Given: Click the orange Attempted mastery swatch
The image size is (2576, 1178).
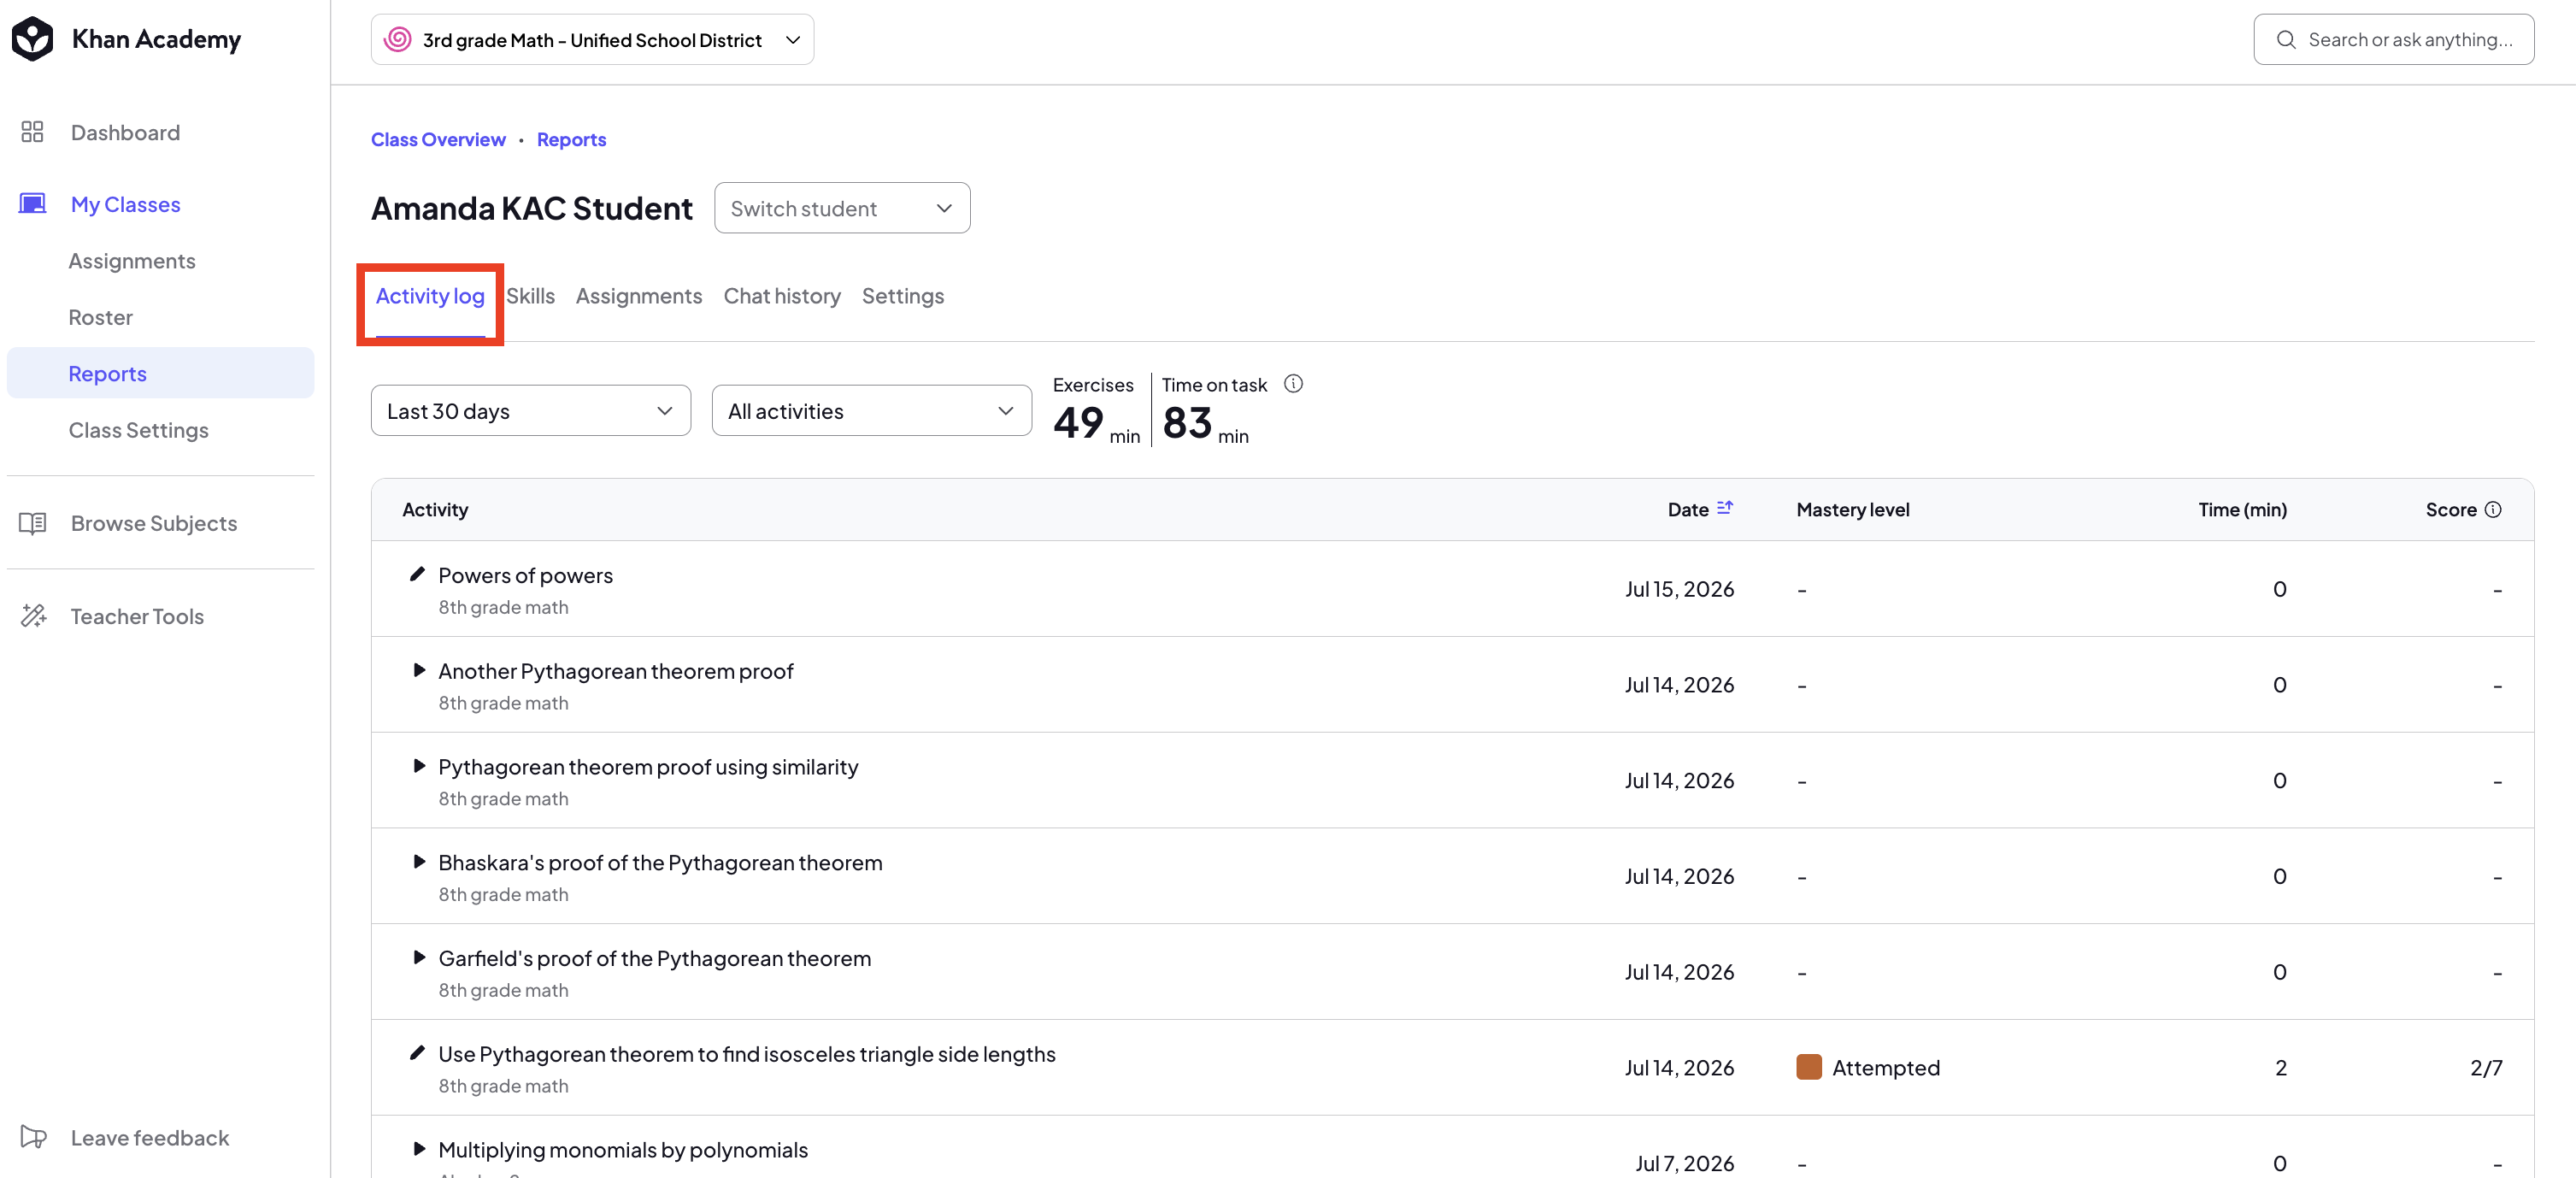Looking at the screenshot, I should coord(1809,1067).
